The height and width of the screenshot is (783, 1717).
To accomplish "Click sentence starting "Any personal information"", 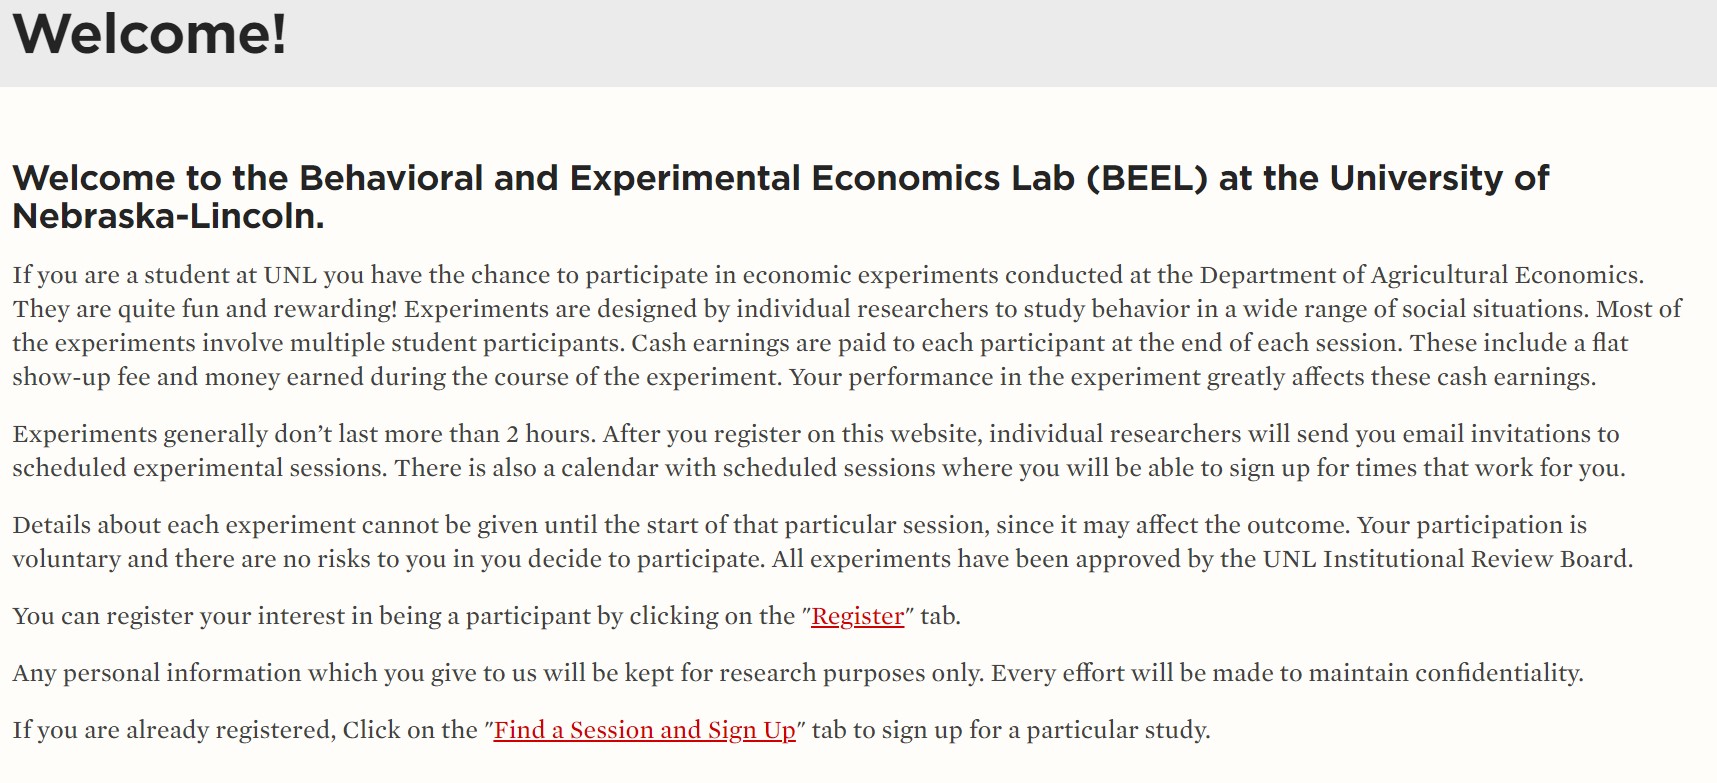I will [797, 673].
